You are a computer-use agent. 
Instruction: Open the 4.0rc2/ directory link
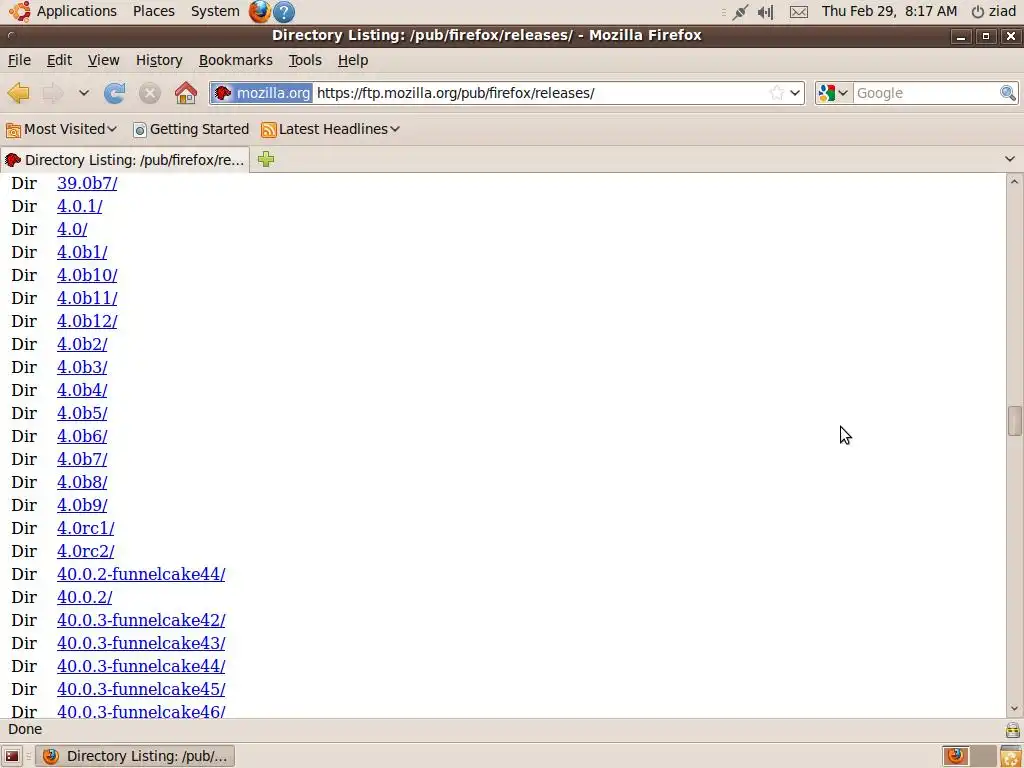point(86,551)
